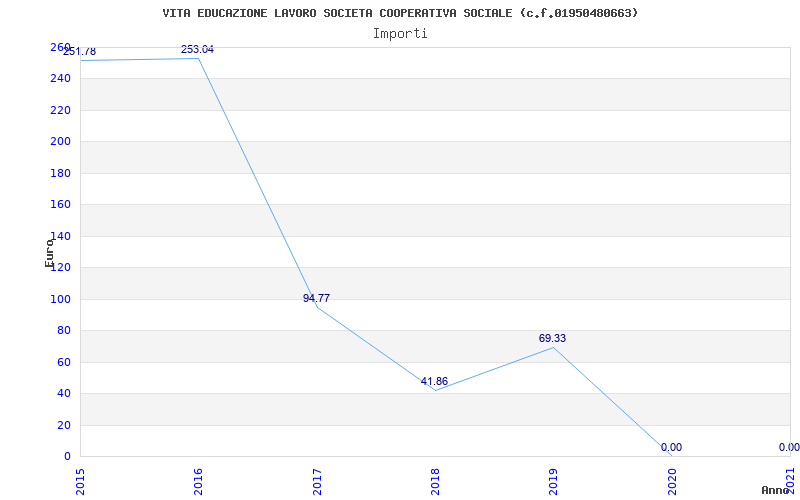
Task: Click the 253.04 data point label
Action: (197, 49)
